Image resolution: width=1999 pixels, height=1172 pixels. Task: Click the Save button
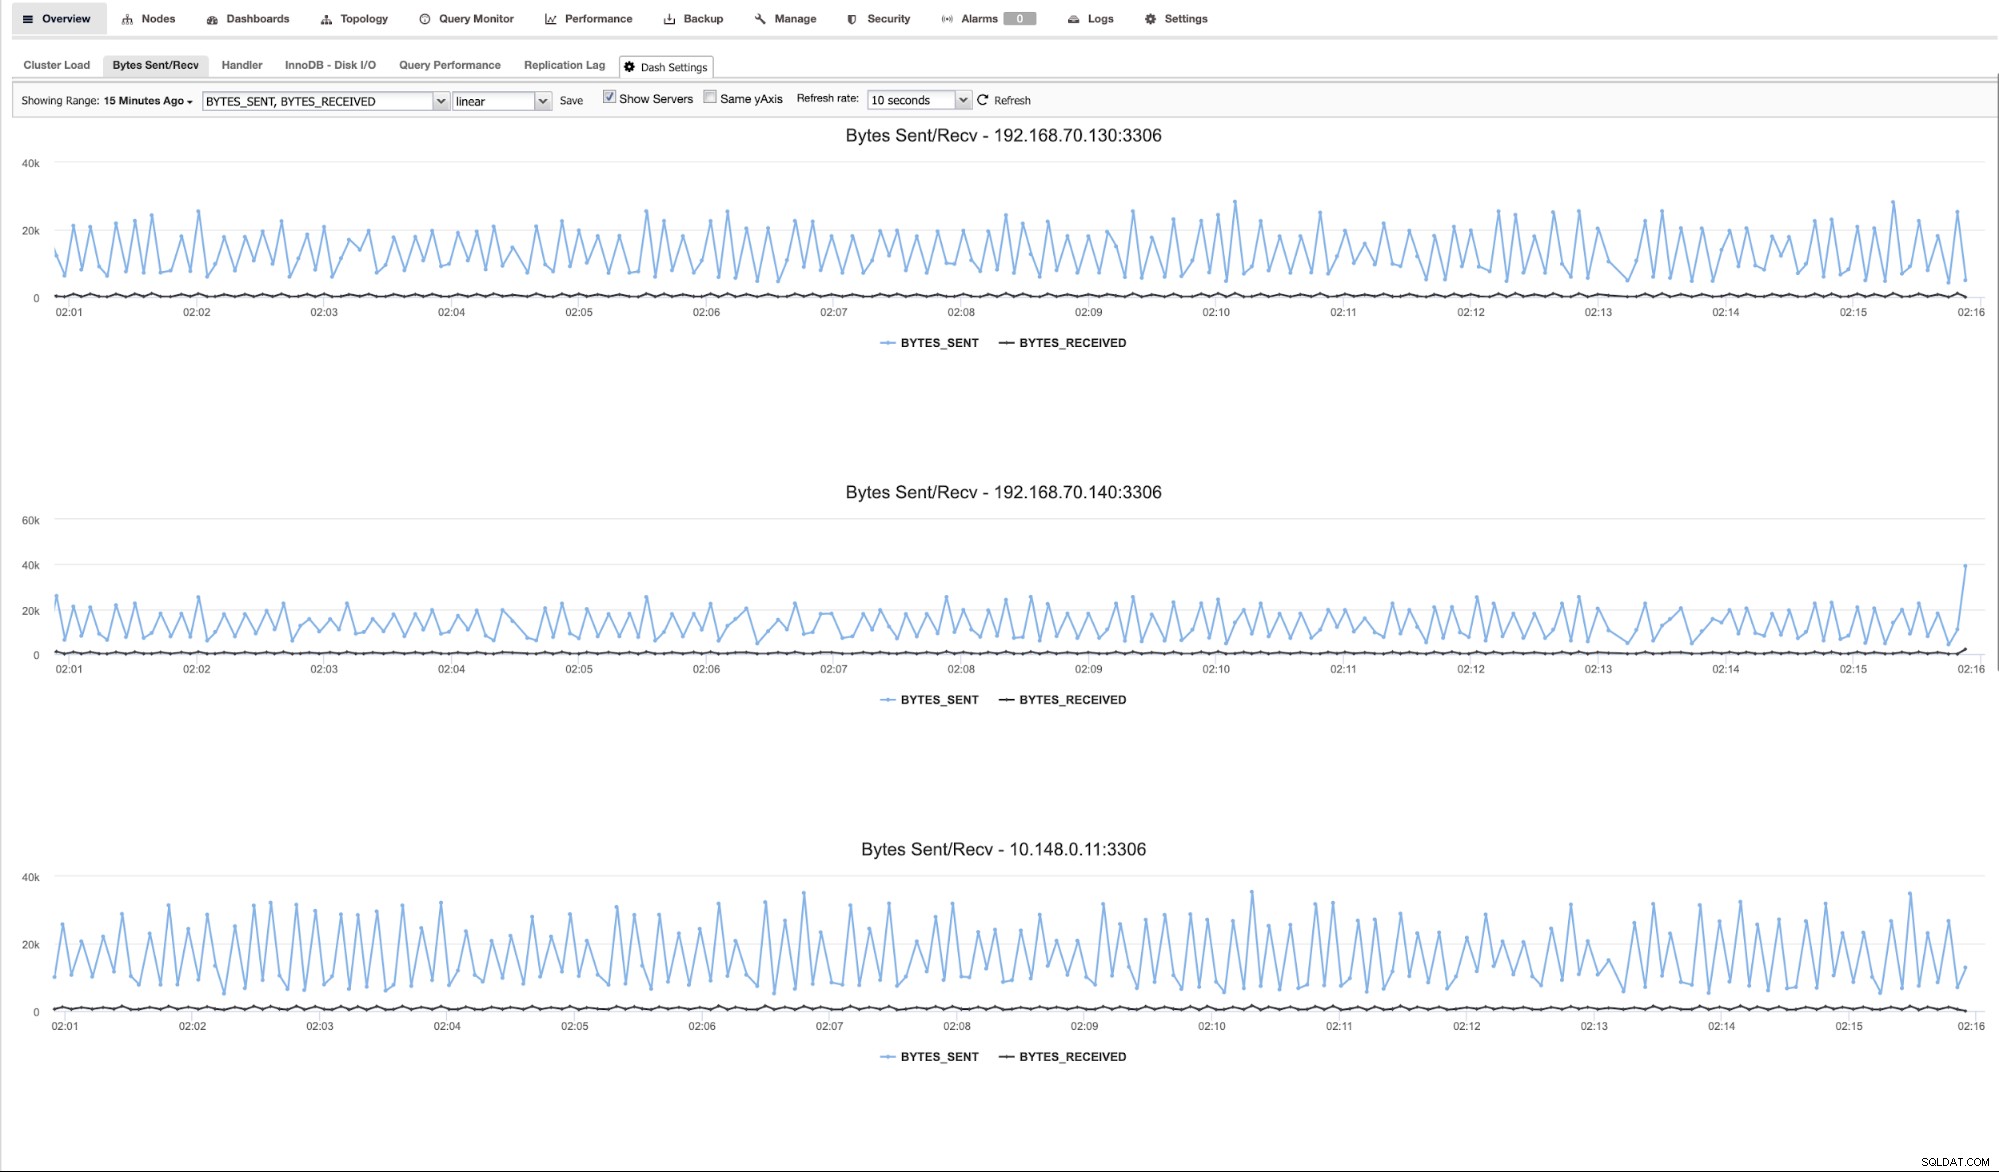tap(571, 101)
